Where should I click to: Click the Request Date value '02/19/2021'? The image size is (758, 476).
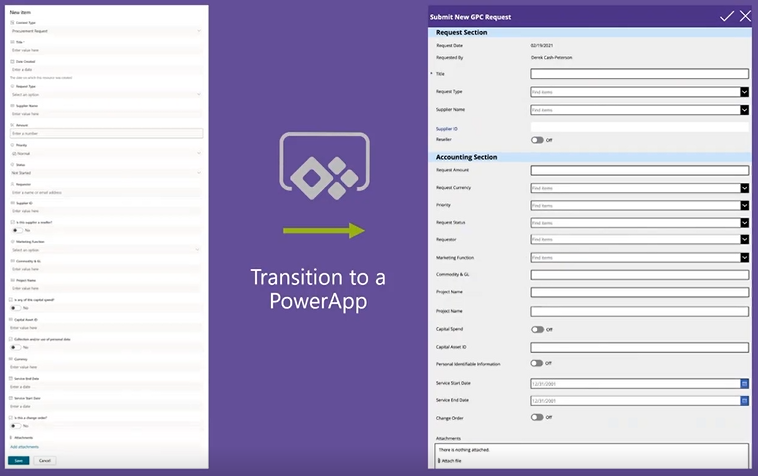coord(541,45)
